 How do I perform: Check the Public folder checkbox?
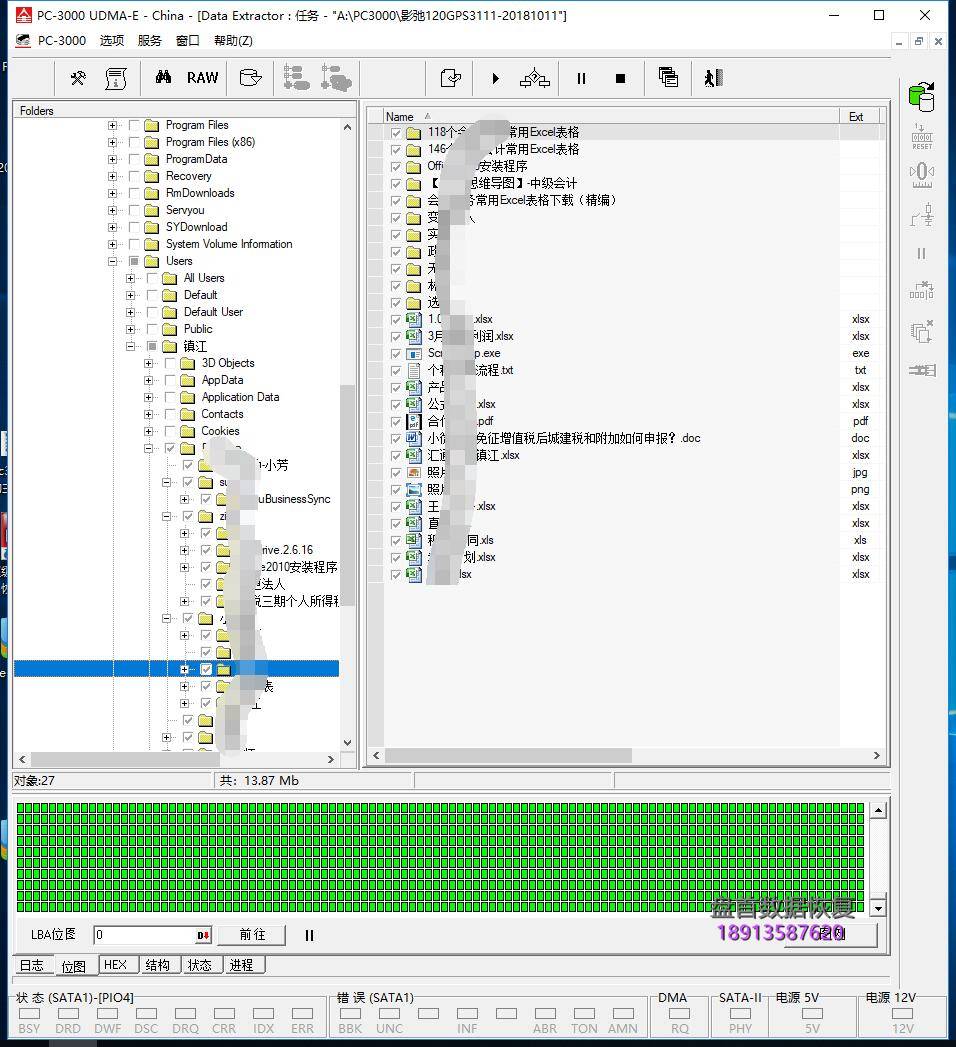[152, 329]
